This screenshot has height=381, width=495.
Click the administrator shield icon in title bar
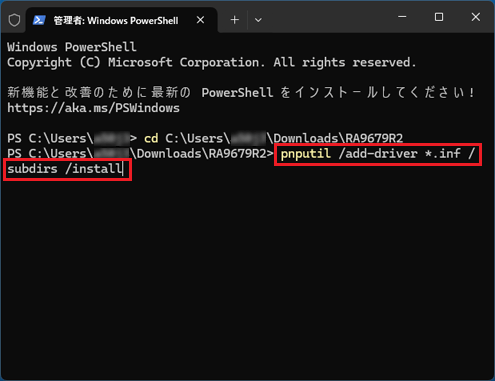[14, 20]
